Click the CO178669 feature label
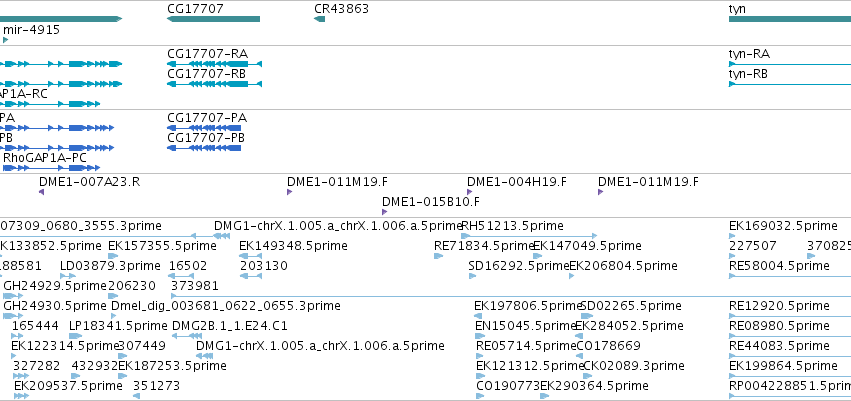 click(x=608, y=346)
